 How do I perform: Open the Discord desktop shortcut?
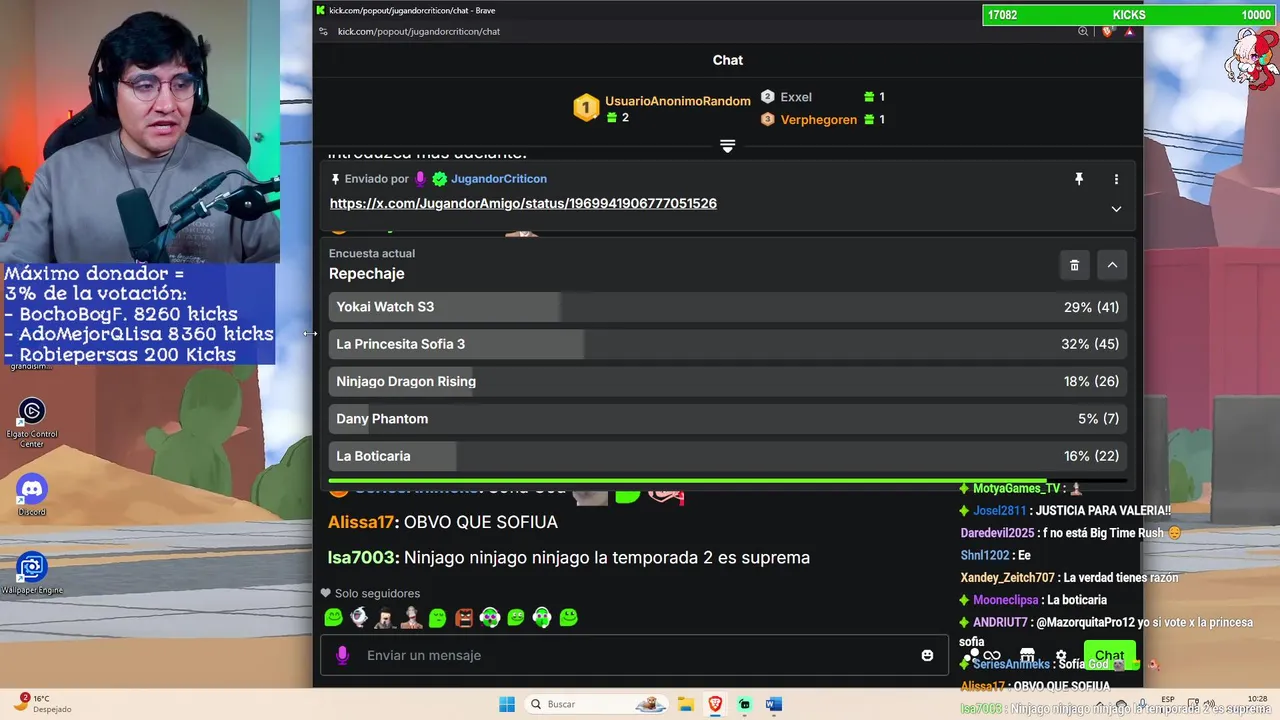(x=32, y=495)
